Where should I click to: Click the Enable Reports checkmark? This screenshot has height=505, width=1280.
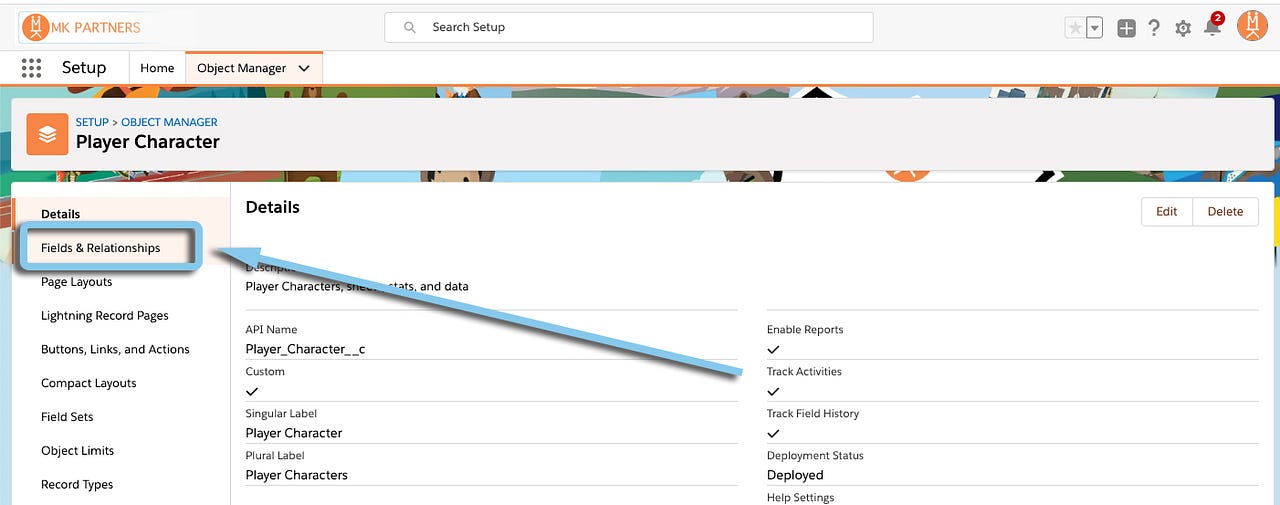(x=773, y=349)
